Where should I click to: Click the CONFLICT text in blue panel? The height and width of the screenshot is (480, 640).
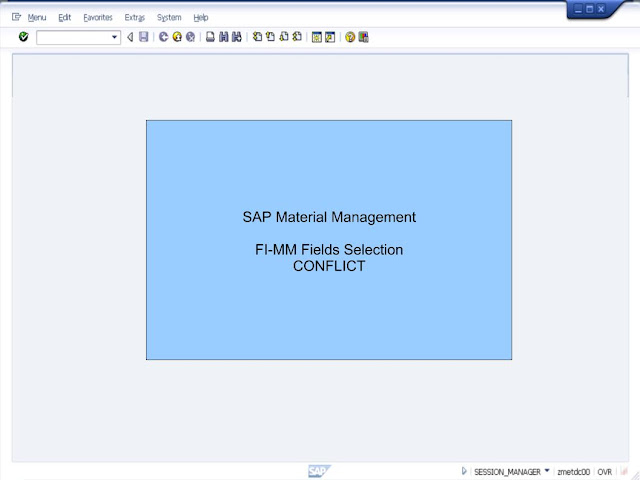(329, 266)
